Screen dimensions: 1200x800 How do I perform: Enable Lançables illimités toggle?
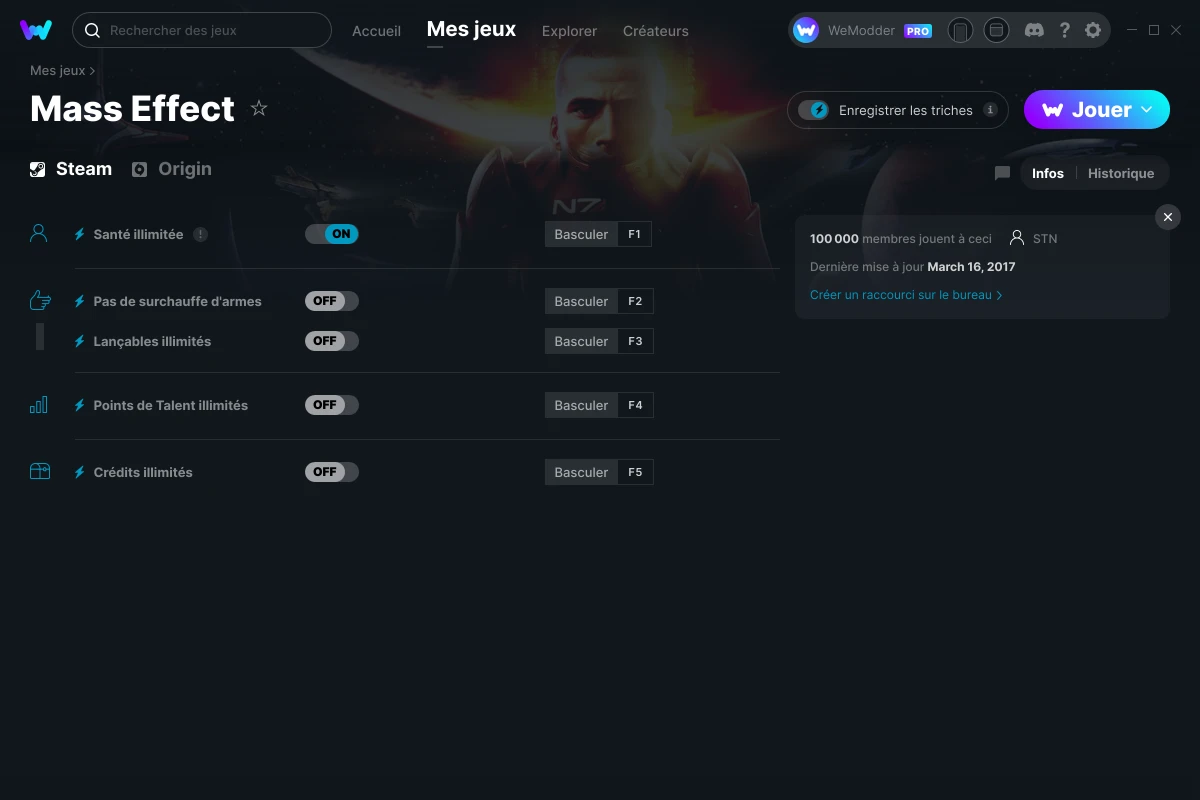(332, 341)
